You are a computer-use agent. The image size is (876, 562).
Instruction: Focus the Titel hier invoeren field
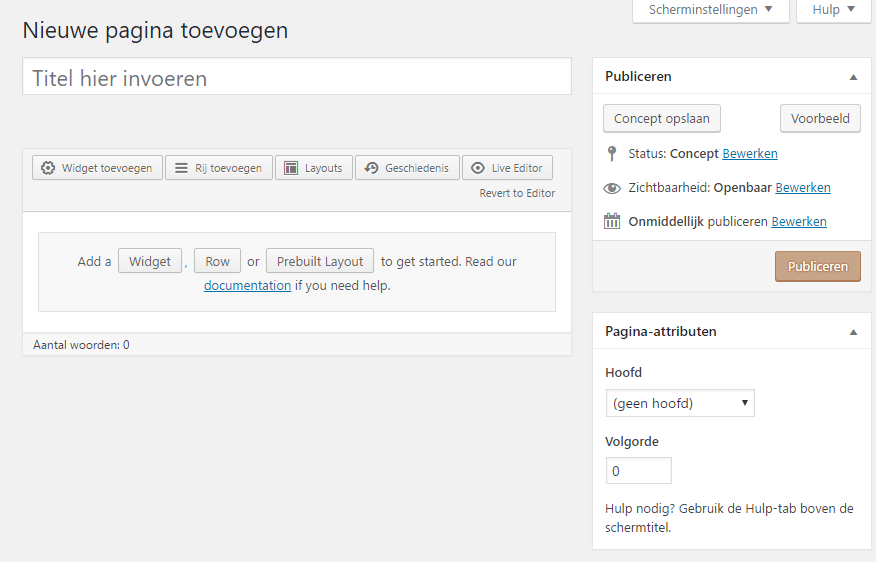point(297,77)
